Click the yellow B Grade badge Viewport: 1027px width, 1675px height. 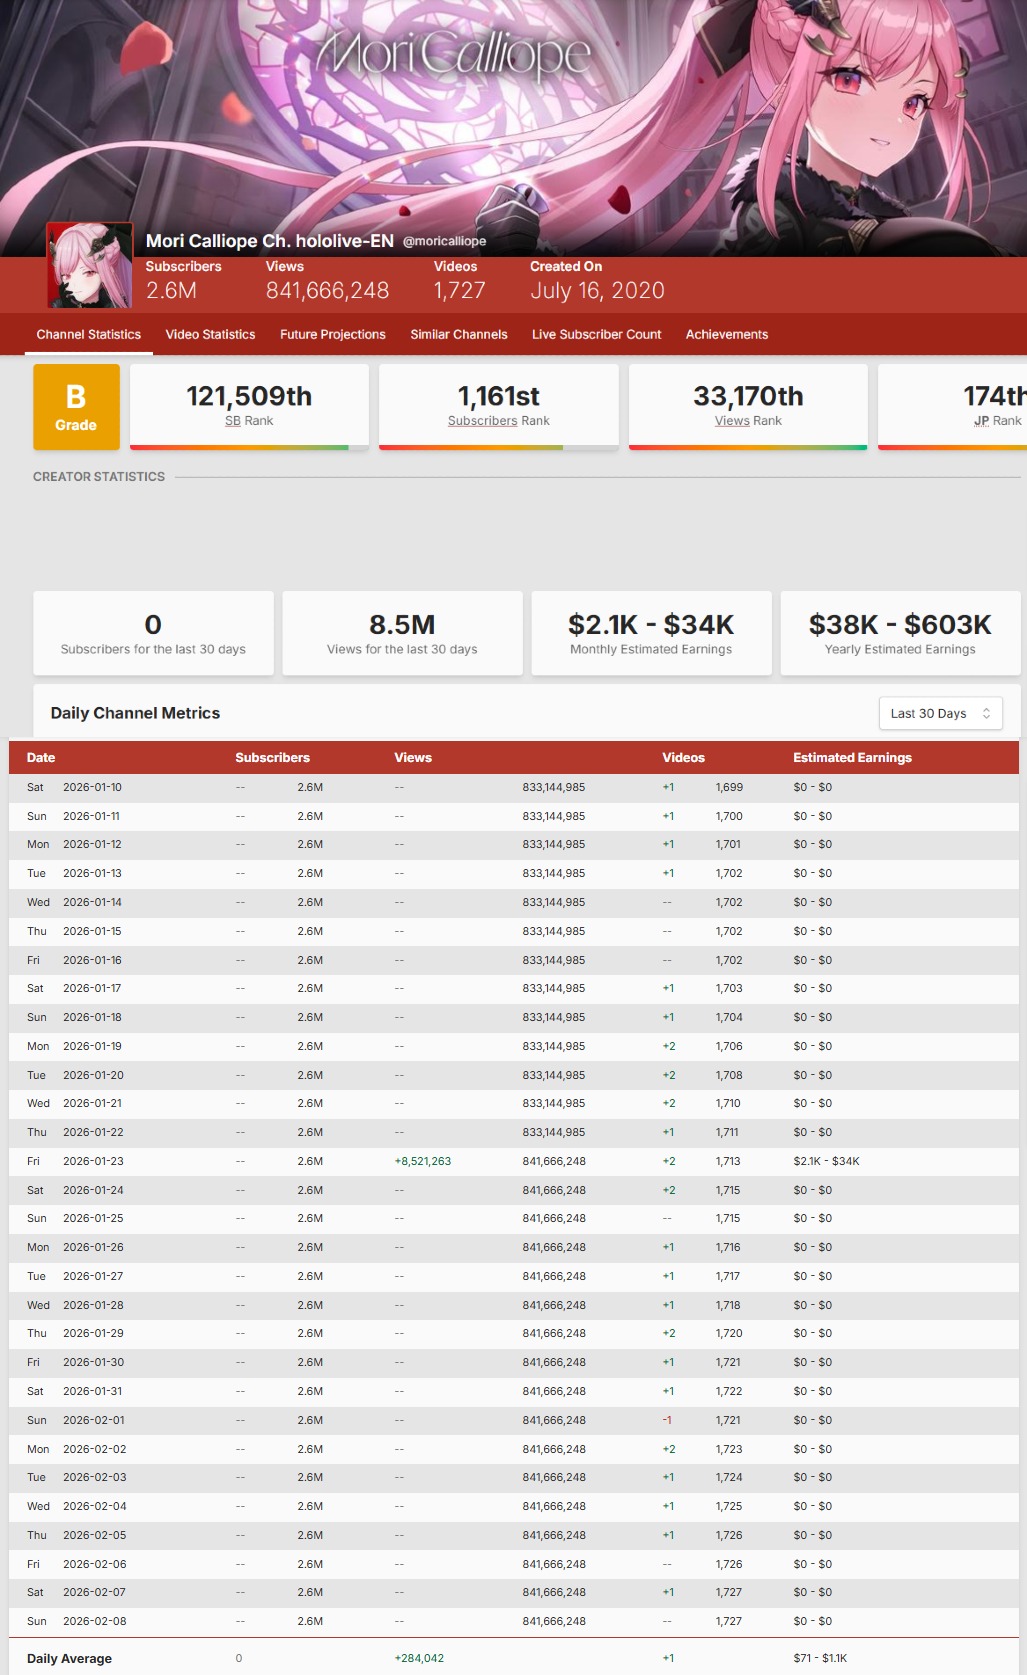pos(76,407)
